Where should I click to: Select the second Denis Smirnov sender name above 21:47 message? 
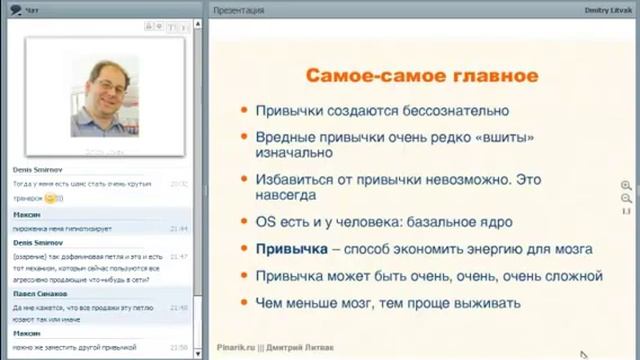pos(38,242)
